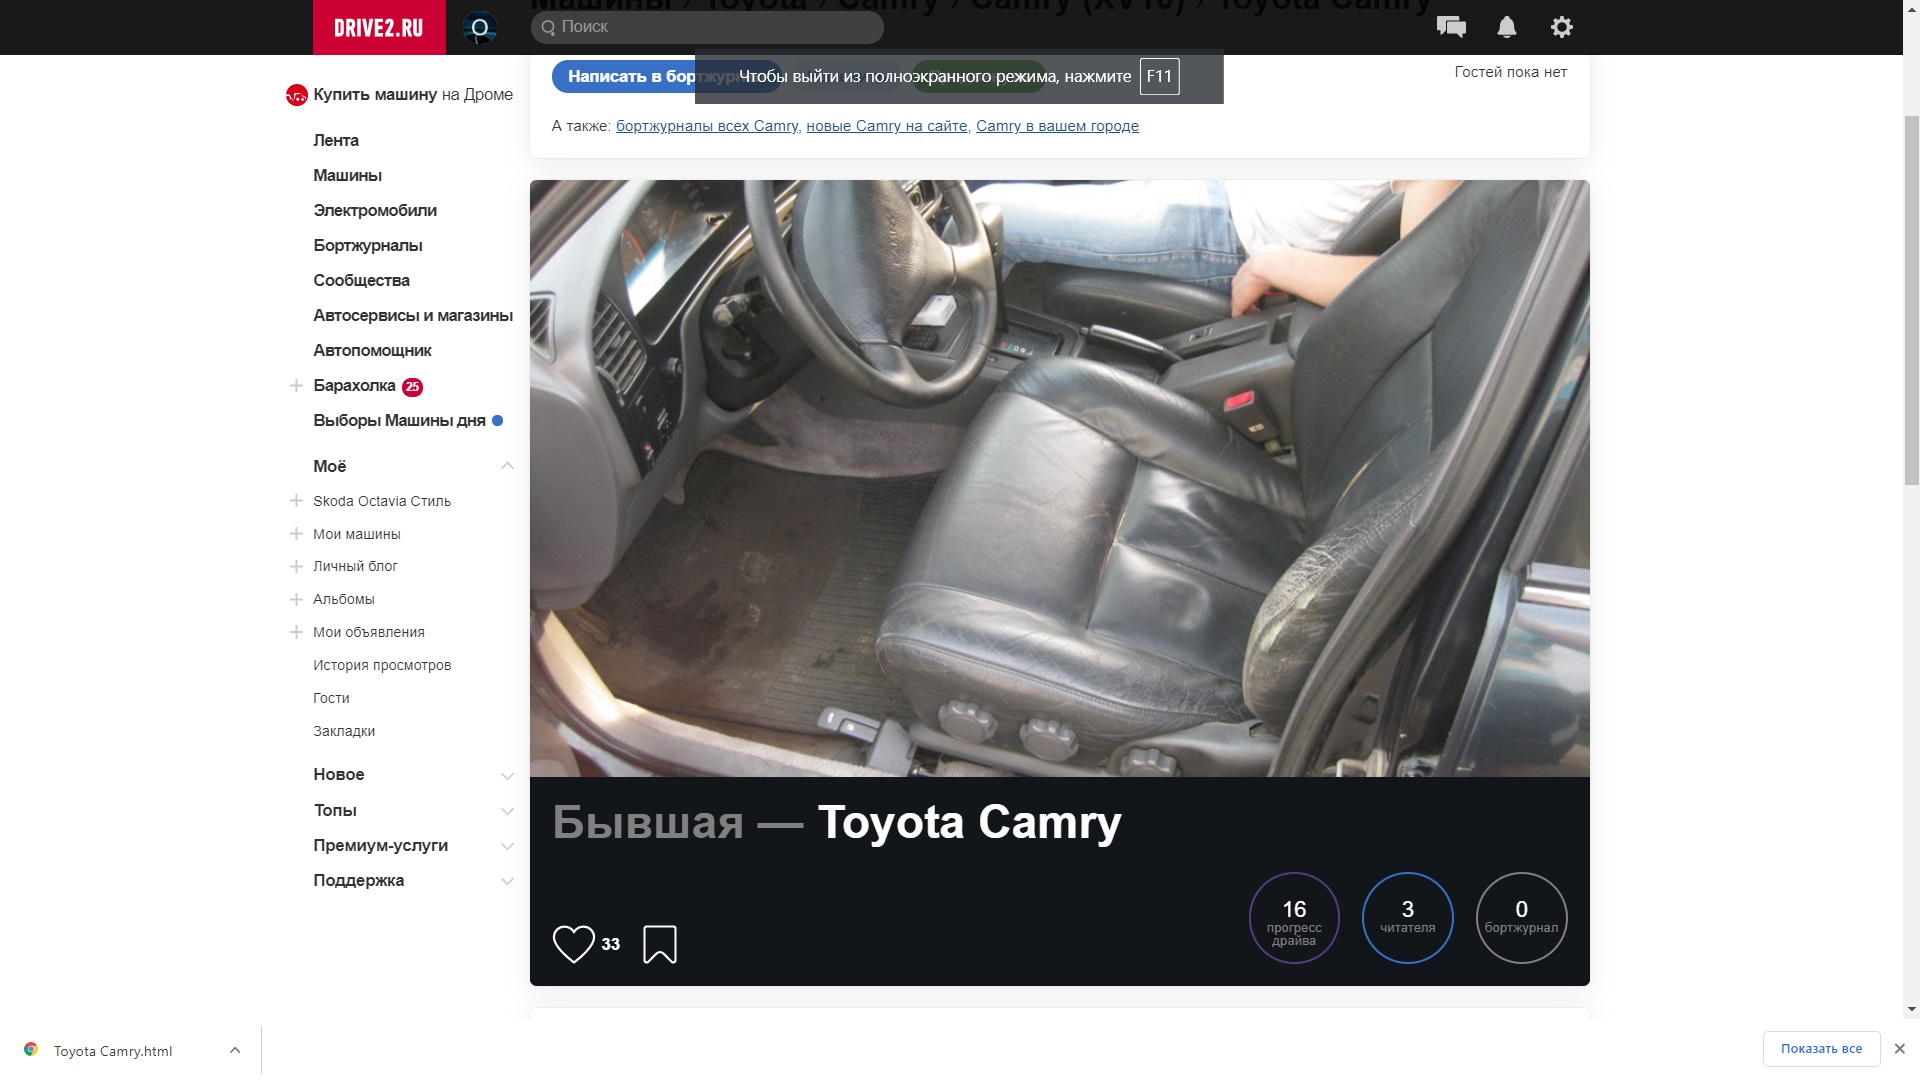Collapse the Моё section chevron
Screen dimensions: 1920x1080
tap(507, 466)
